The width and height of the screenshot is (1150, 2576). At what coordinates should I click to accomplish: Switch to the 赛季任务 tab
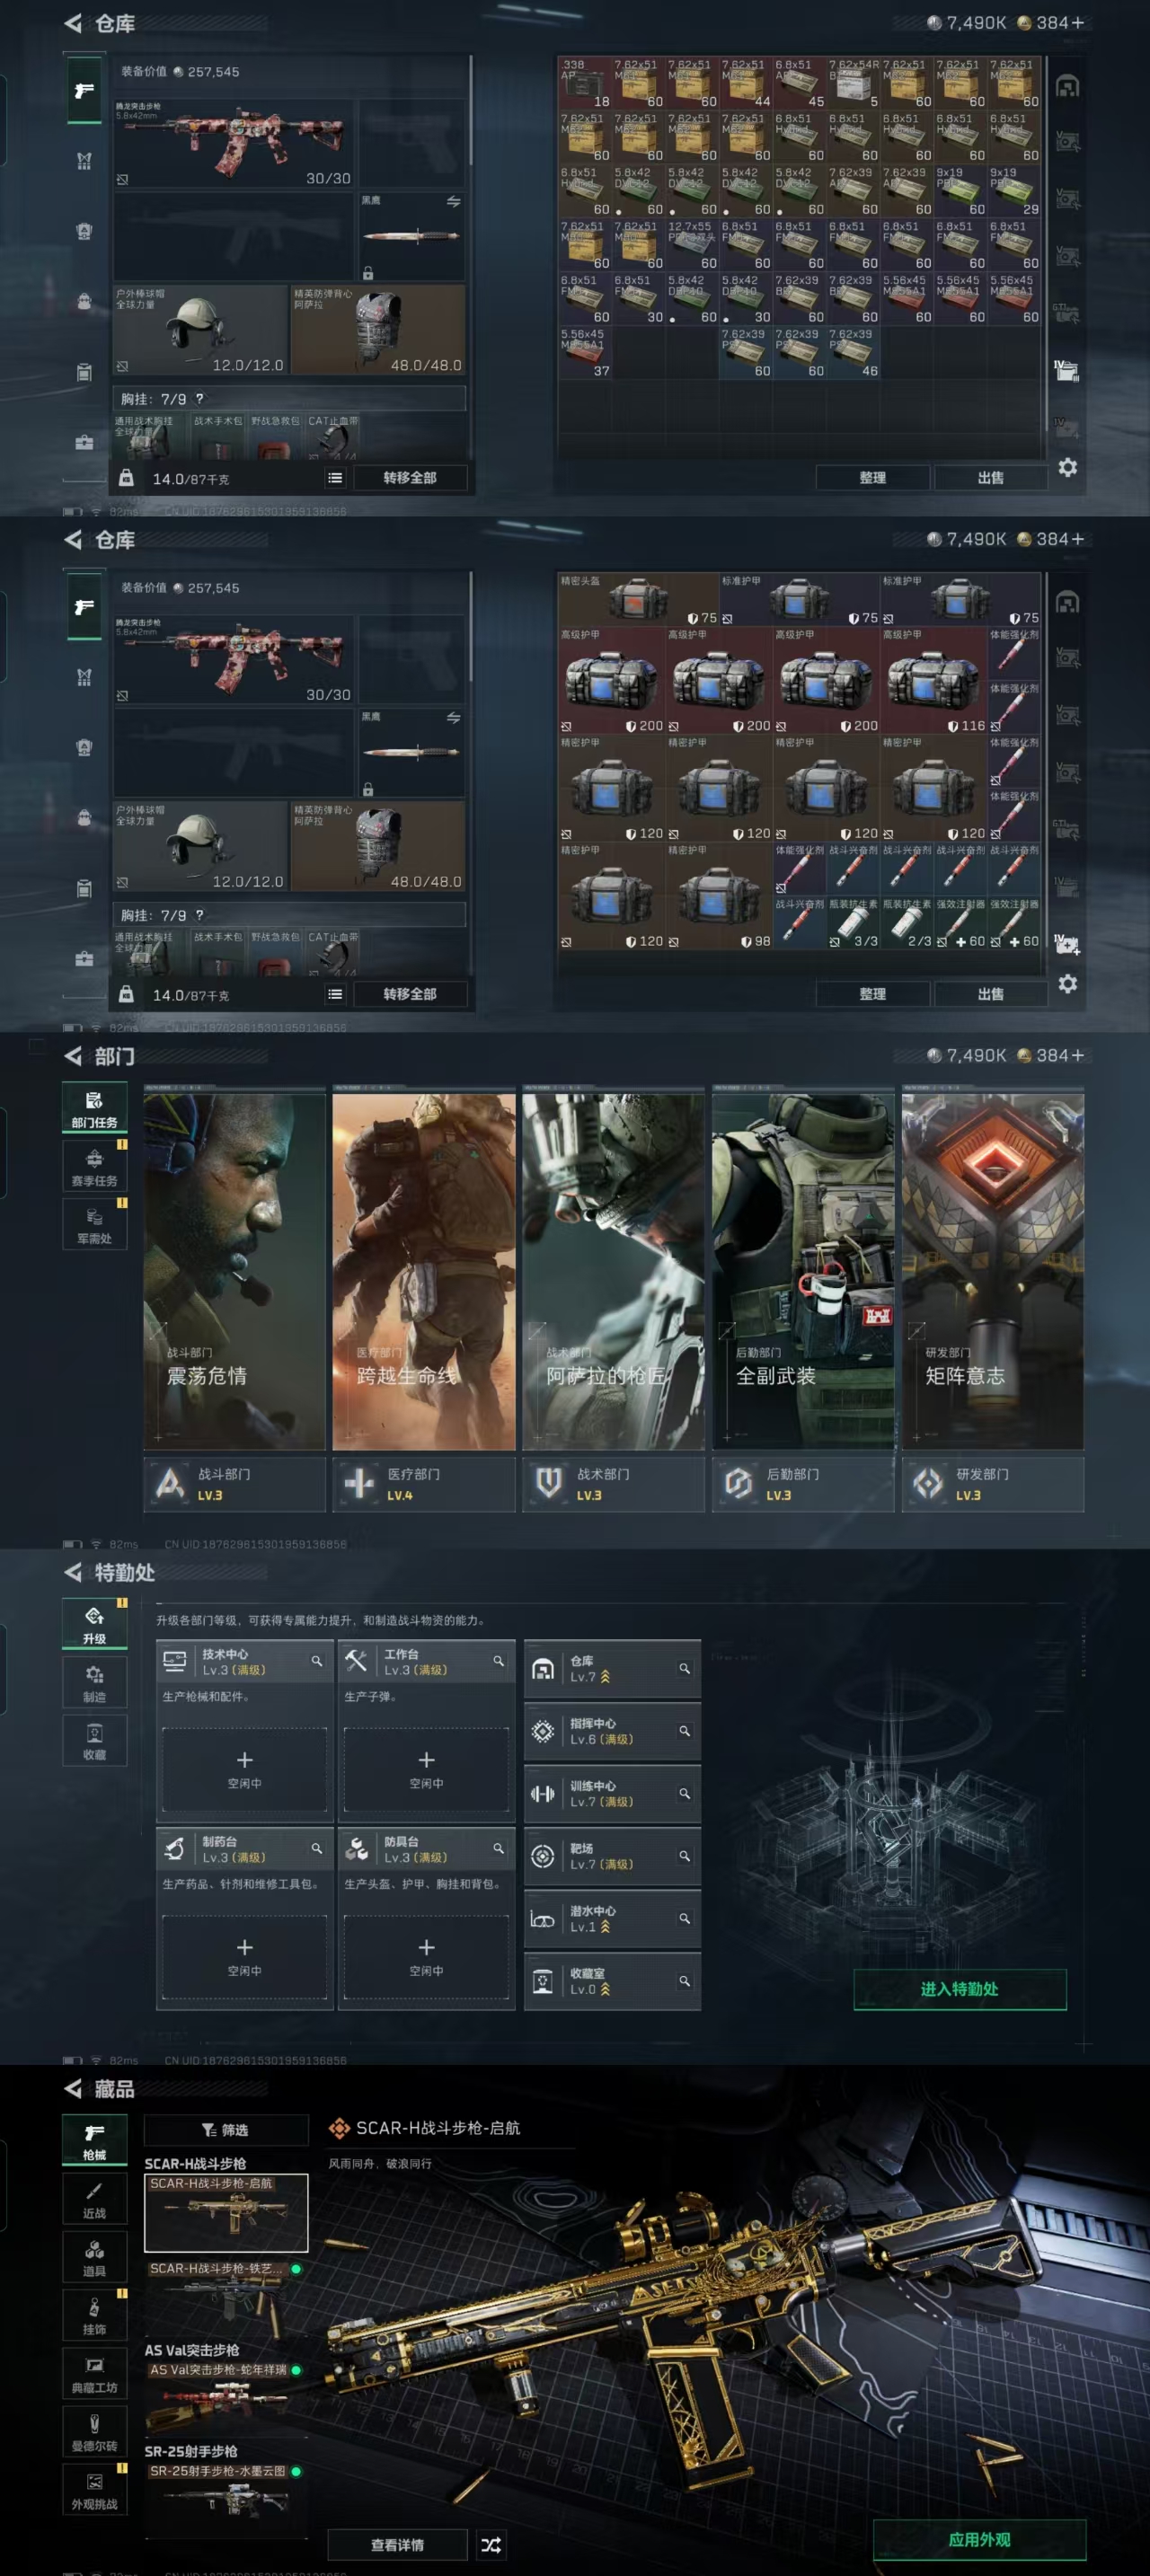coord(94,1166)
